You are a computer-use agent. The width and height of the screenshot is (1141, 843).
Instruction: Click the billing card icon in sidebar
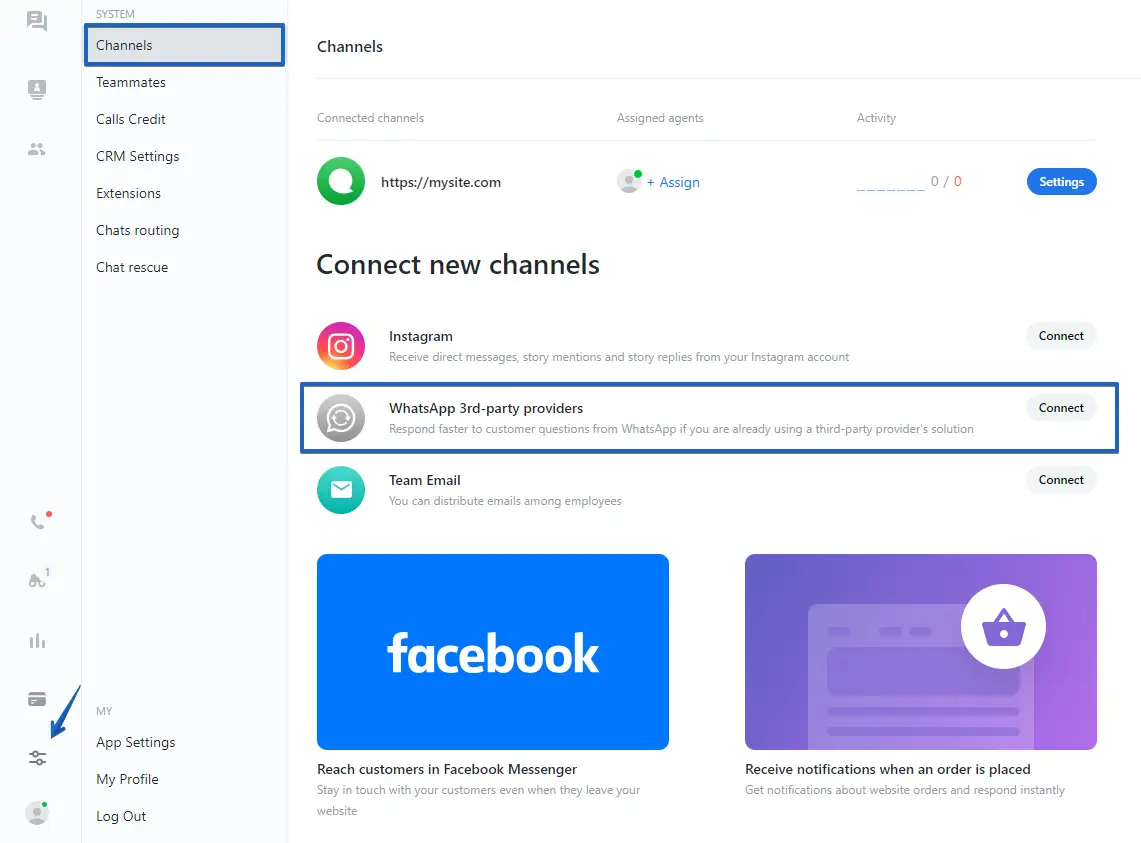pos(37,699)
